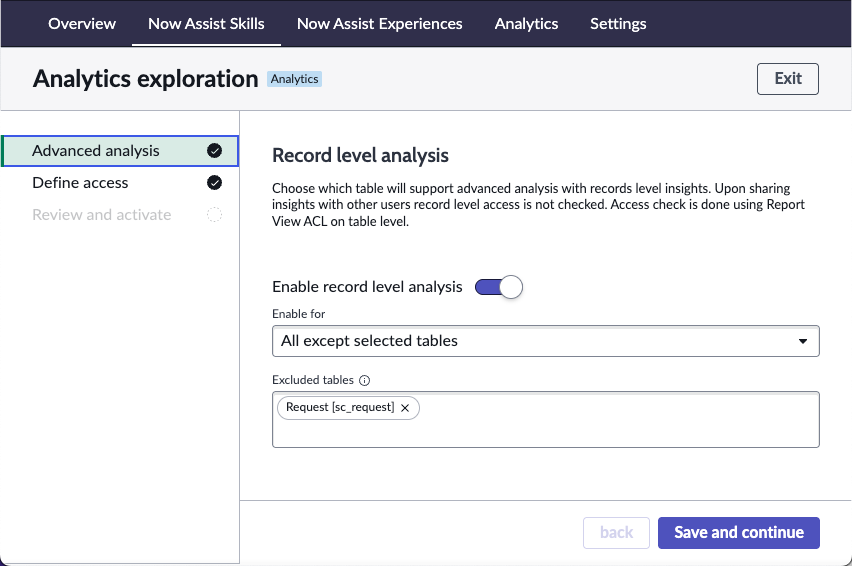This screenshot has width=852, height=566.
Task: Click the Analytics exploration page title
Action: pyautogui.click(x=145, y=79)
